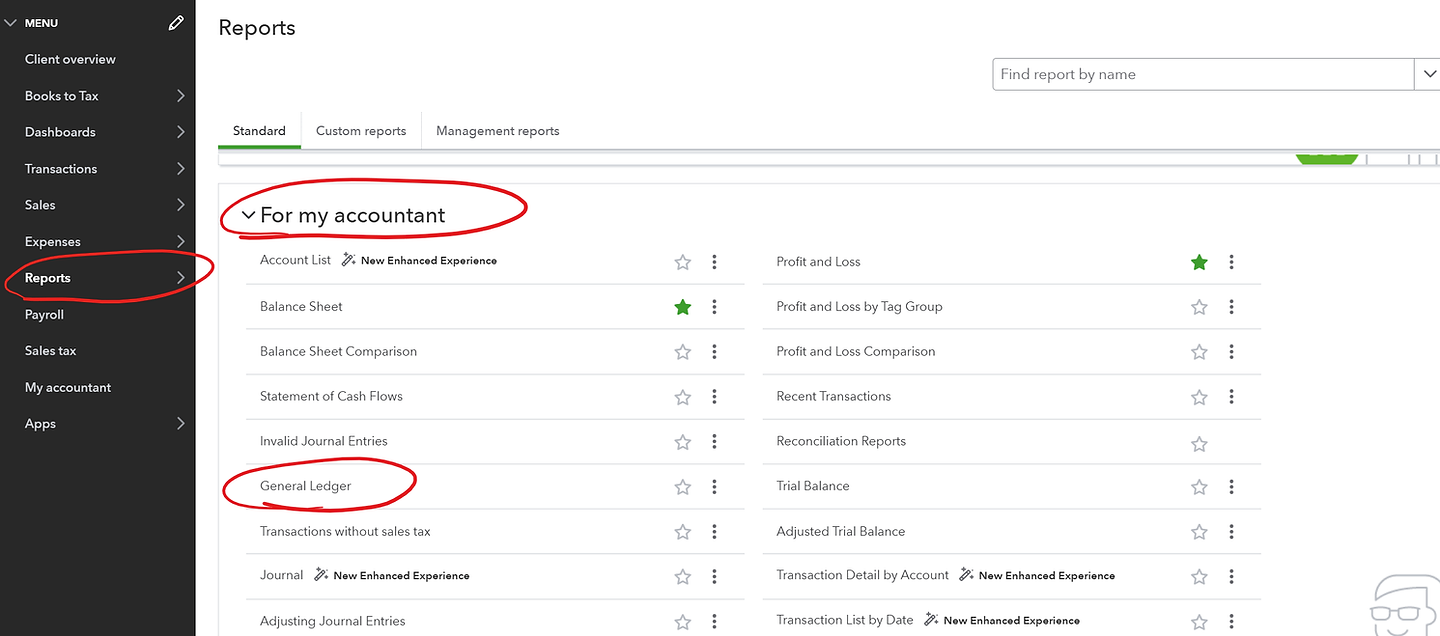Expand the Dashboards submenu
The width and height of the screenshot is (1440, 636).
(181, 132)
